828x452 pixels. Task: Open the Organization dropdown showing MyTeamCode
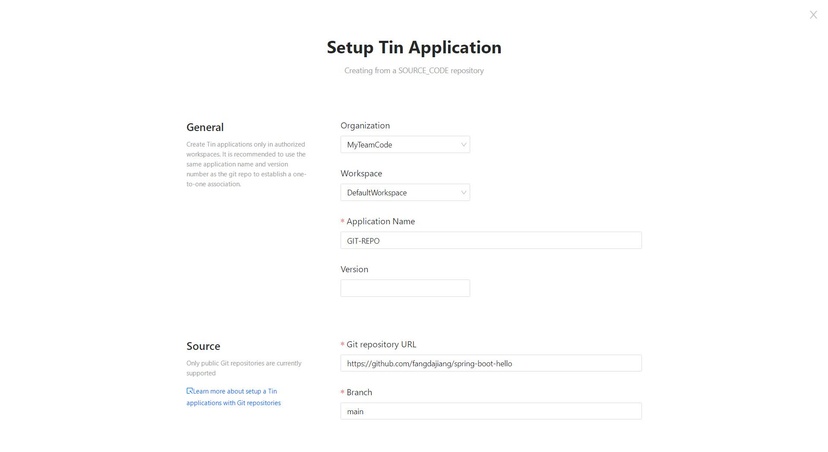[405, 145]
